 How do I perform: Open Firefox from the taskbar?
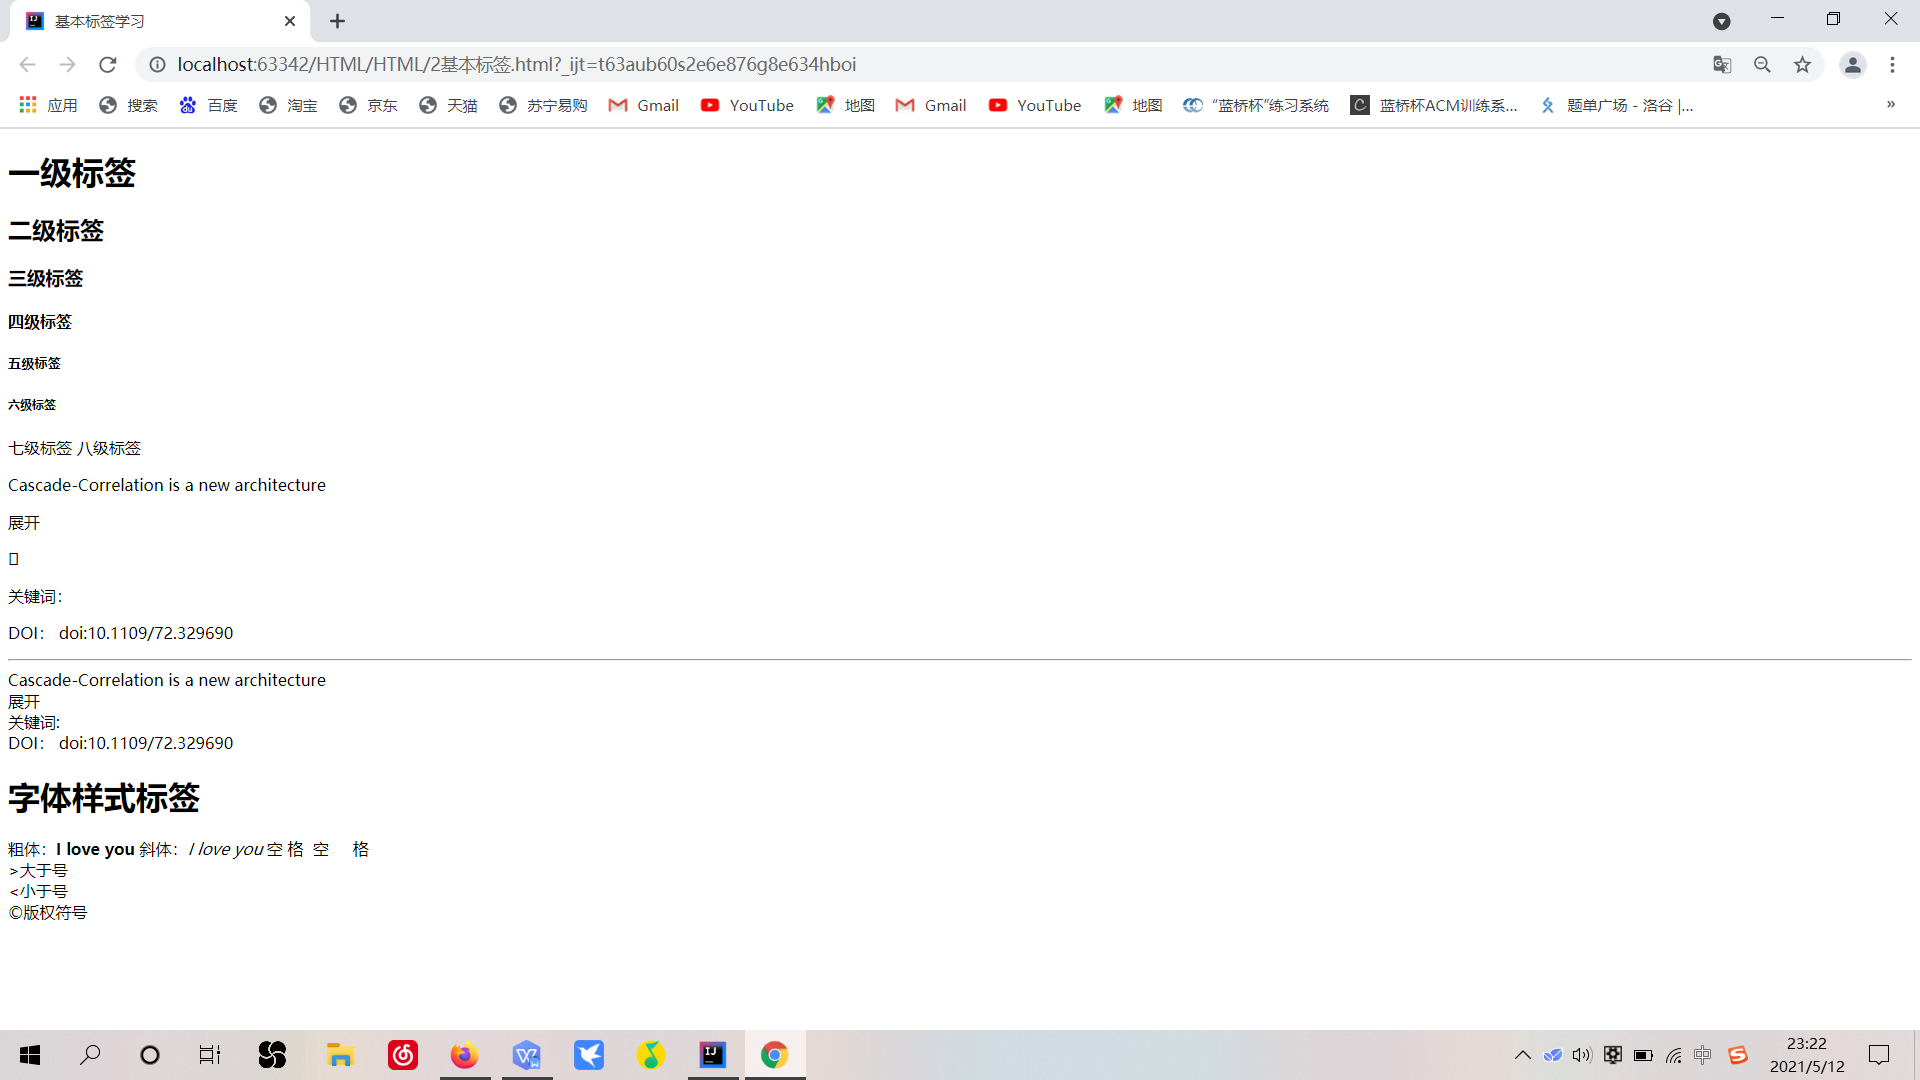[464, 1055]
